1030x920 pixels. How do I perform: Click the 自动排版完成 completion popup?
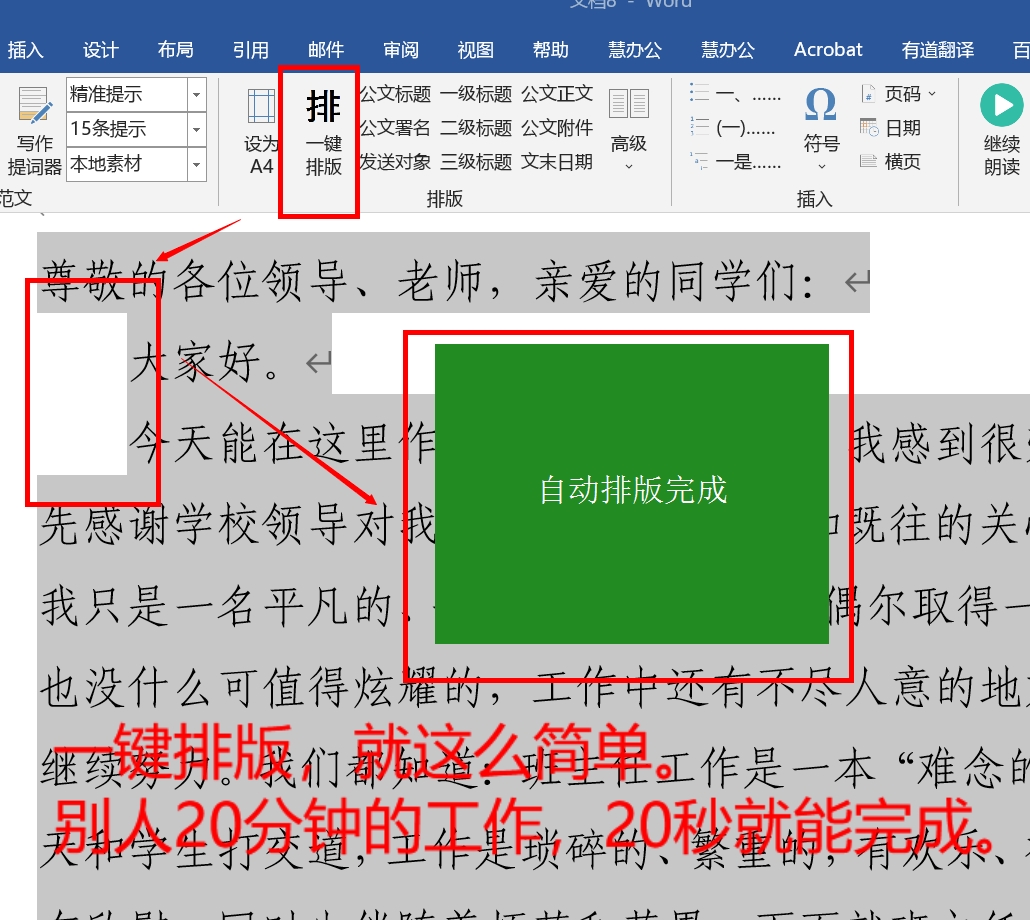pos(632,491)
